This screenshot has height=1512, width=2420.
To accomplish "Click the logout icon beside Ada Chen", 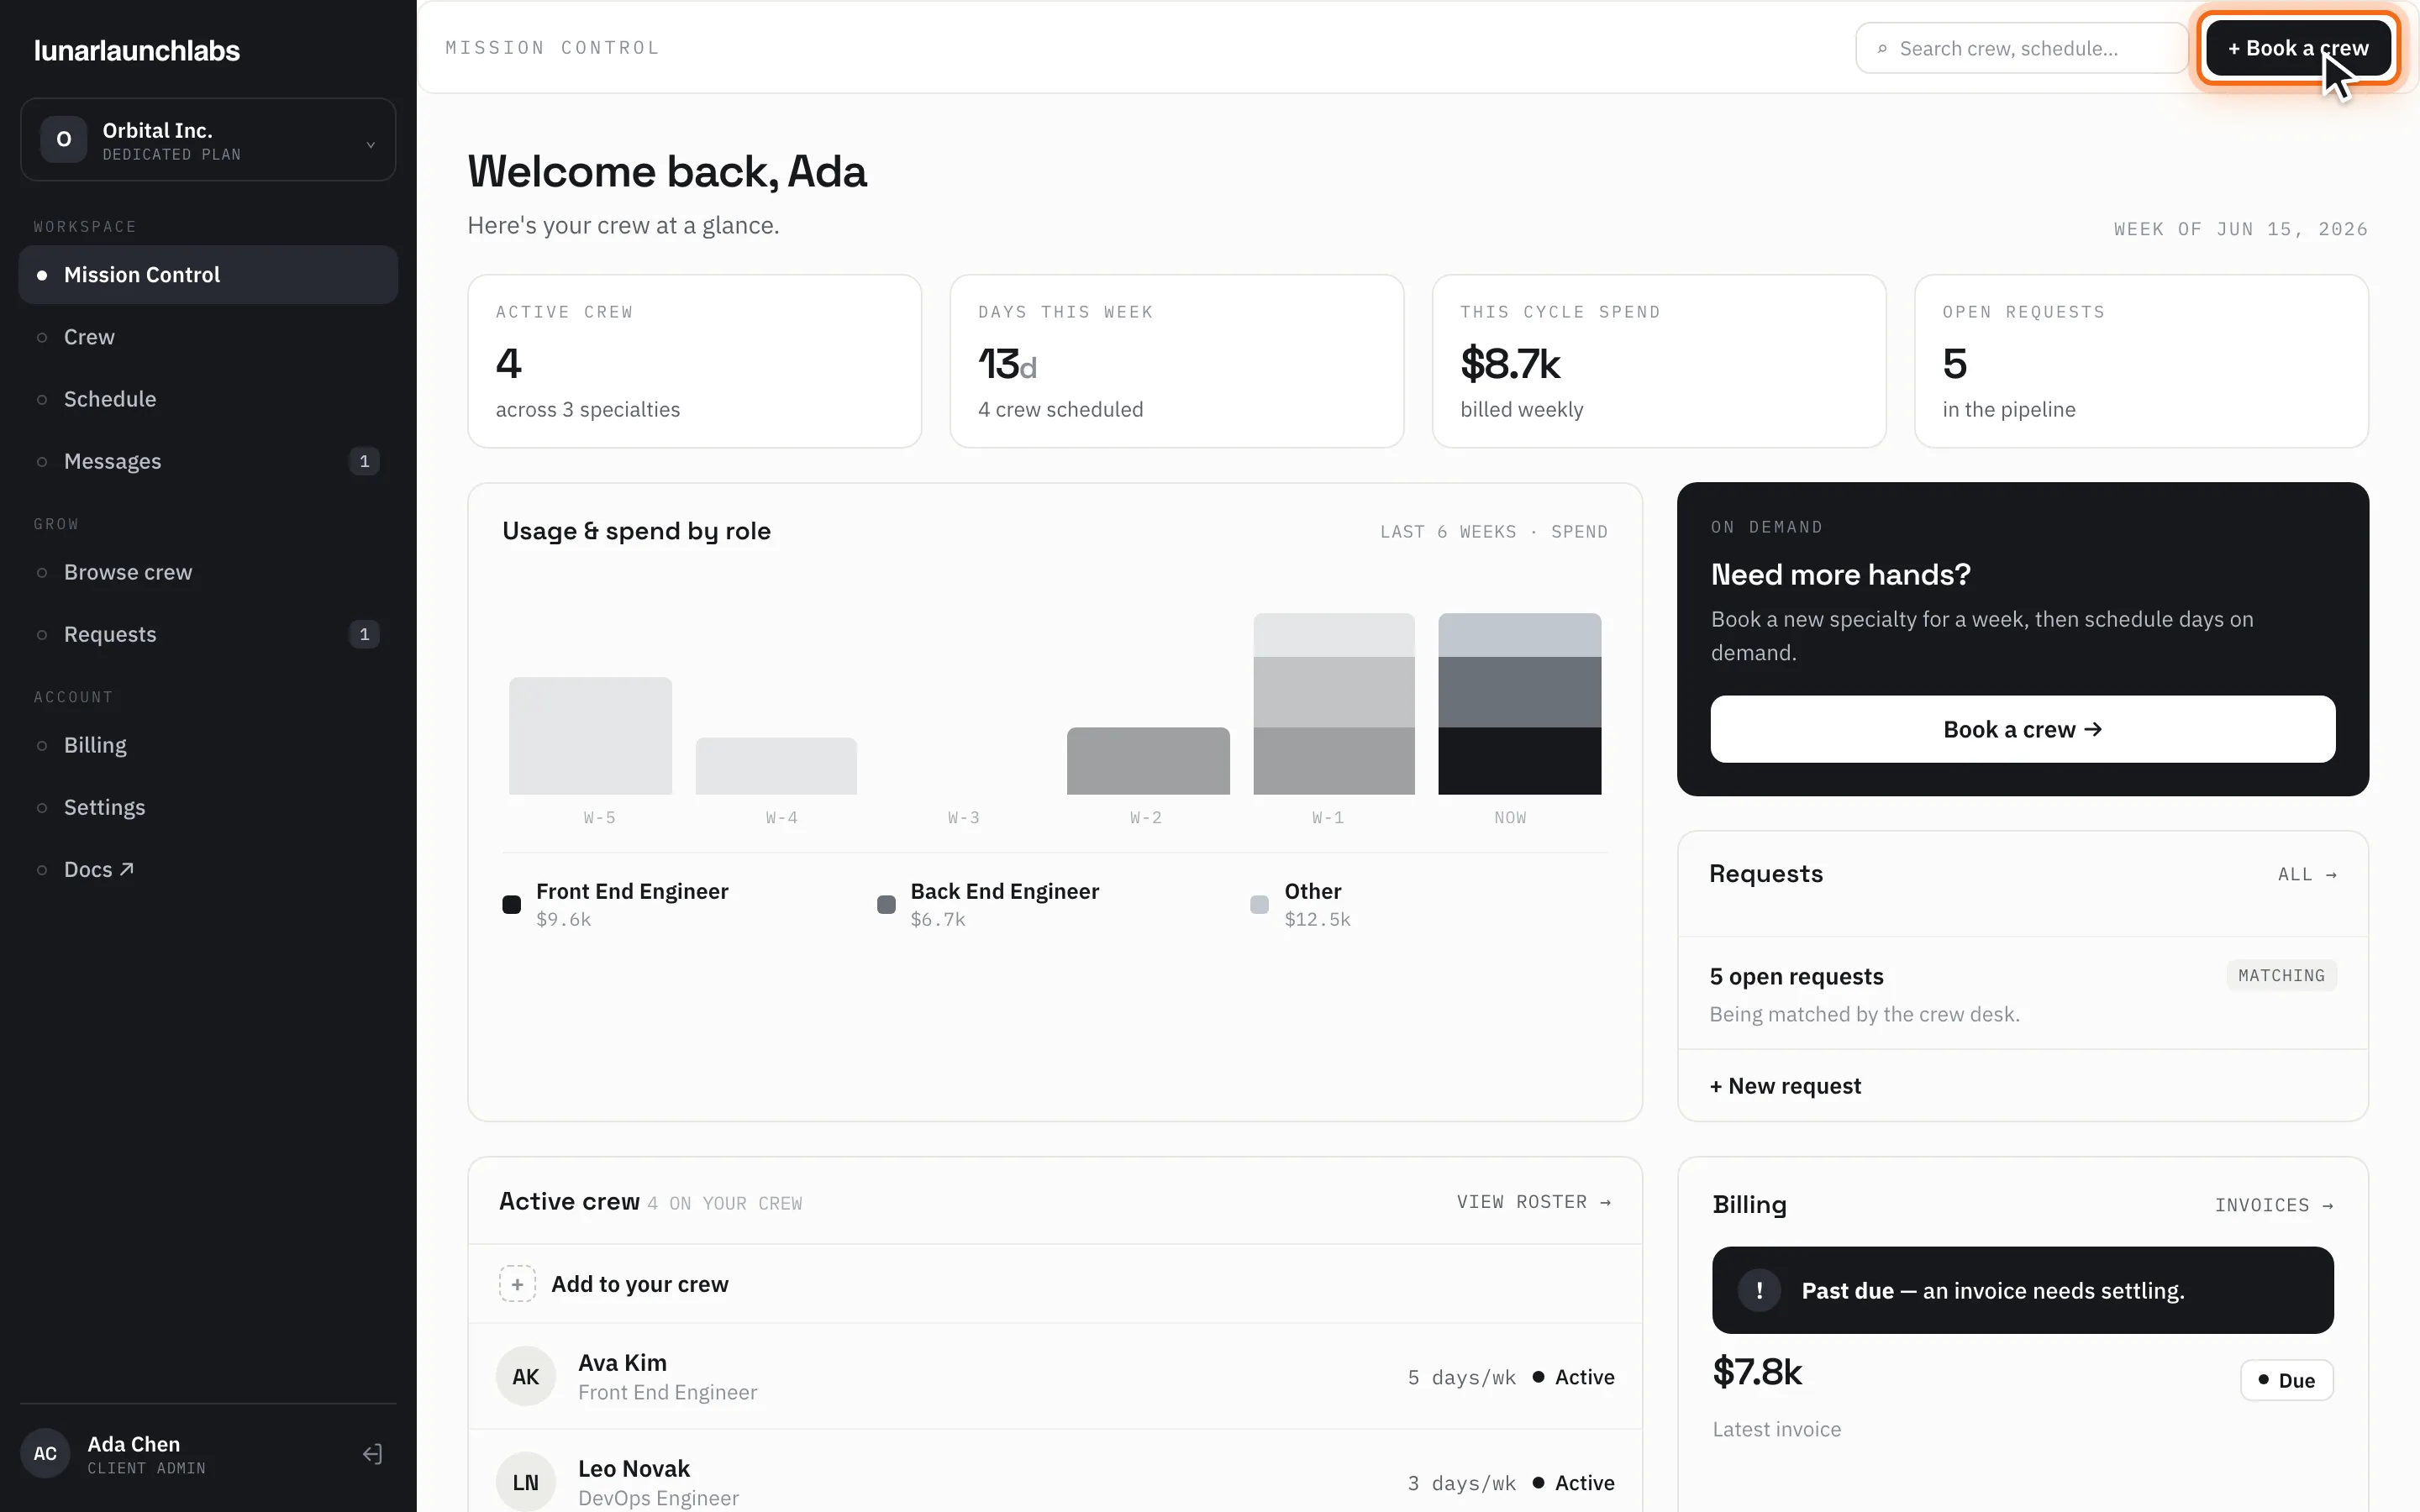I will [372, 1454].
